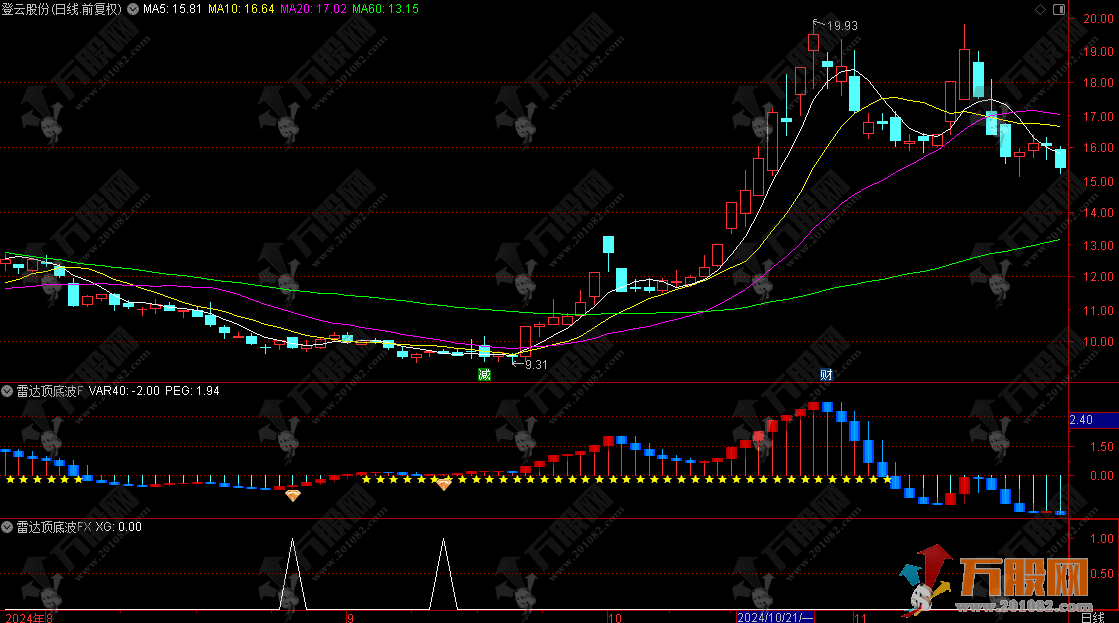Select the 登云股份(日线,前复权) title
This screenshot has width=1119, height=623.
62,9
